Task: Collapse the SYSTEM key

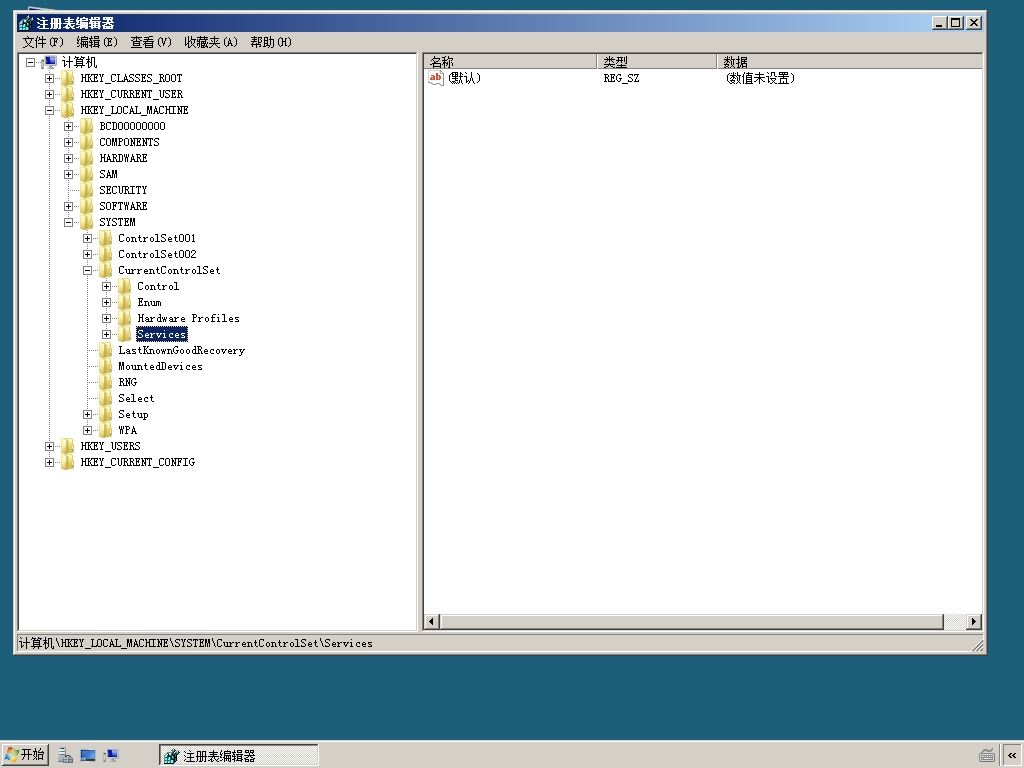Action: 68,223
